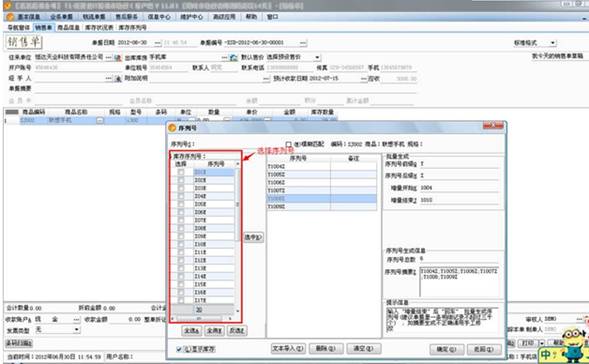Uncheck the 显示库存 checkbox
Viewport: 589px width, 364px height.
179,349
